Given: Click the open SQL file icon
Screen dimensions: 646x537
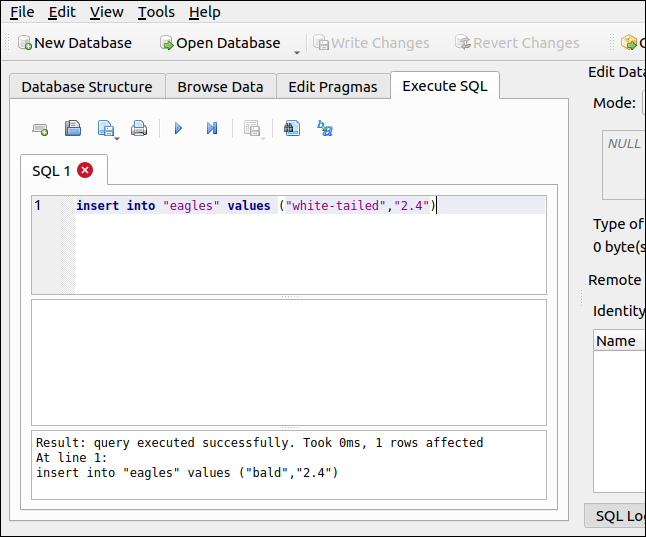Looking at the screenshot, I should coord(73,128).
